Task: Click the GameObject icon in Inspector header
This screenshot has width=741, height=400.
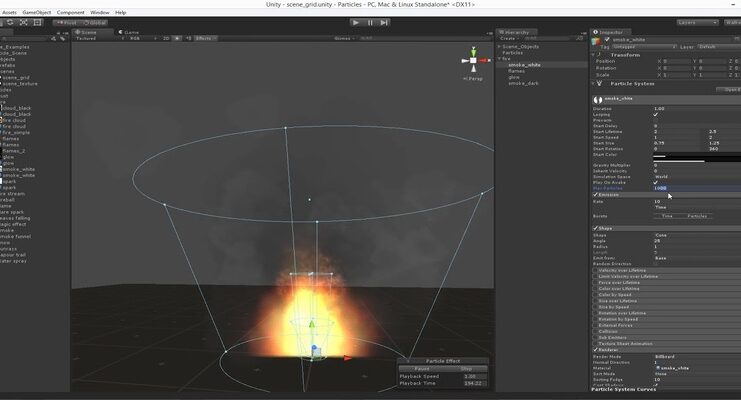Action: pos(596,40)
